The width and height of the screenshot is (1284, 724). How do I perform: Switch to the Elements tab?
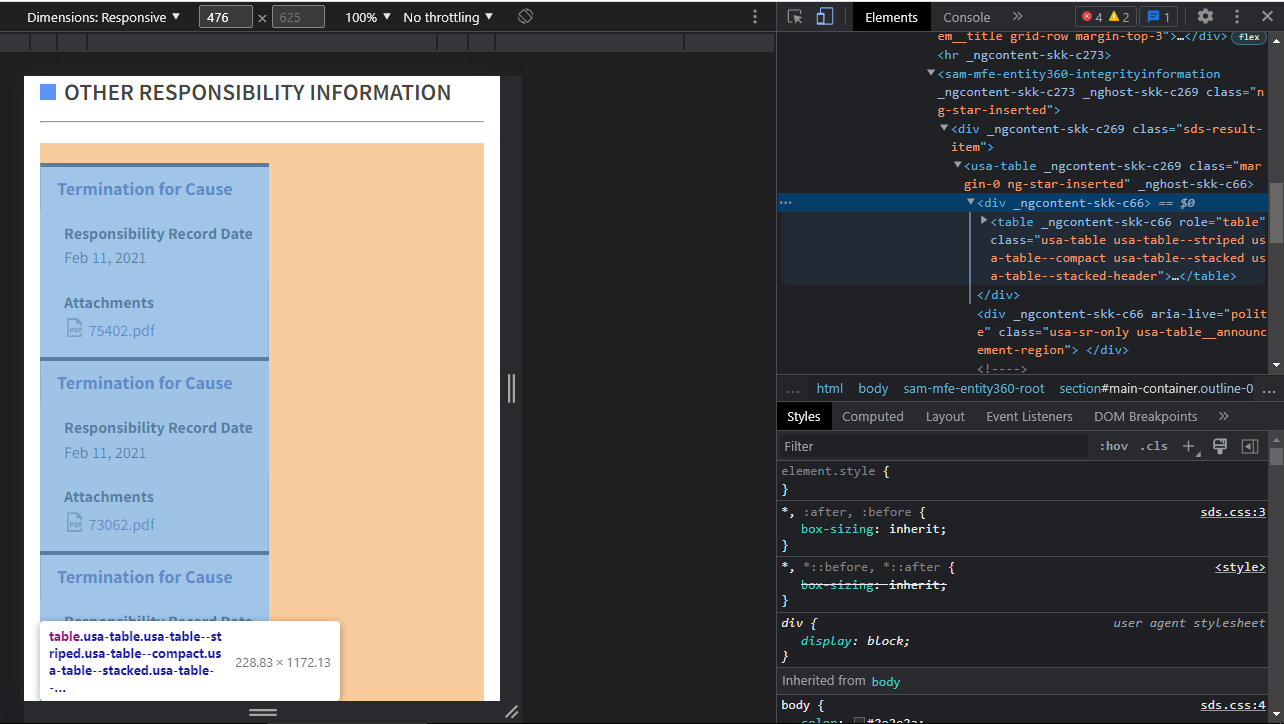891,17
